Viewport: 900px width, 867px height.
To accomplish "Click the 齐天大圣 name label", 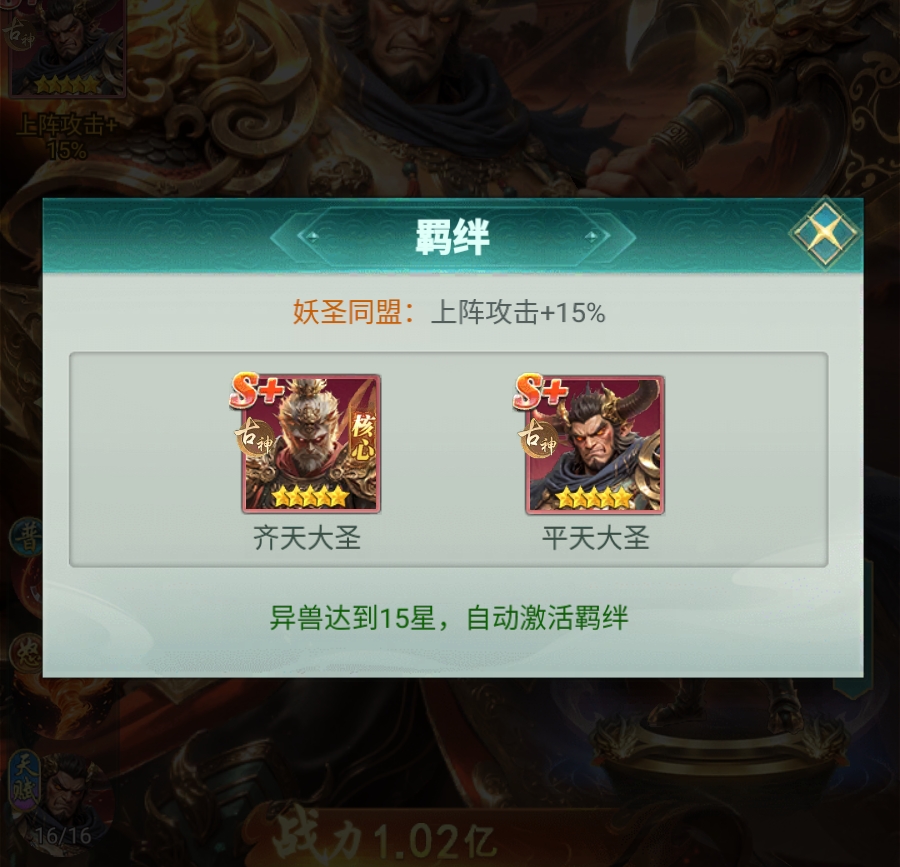I will pyautogui.click(x=307, y=538).
